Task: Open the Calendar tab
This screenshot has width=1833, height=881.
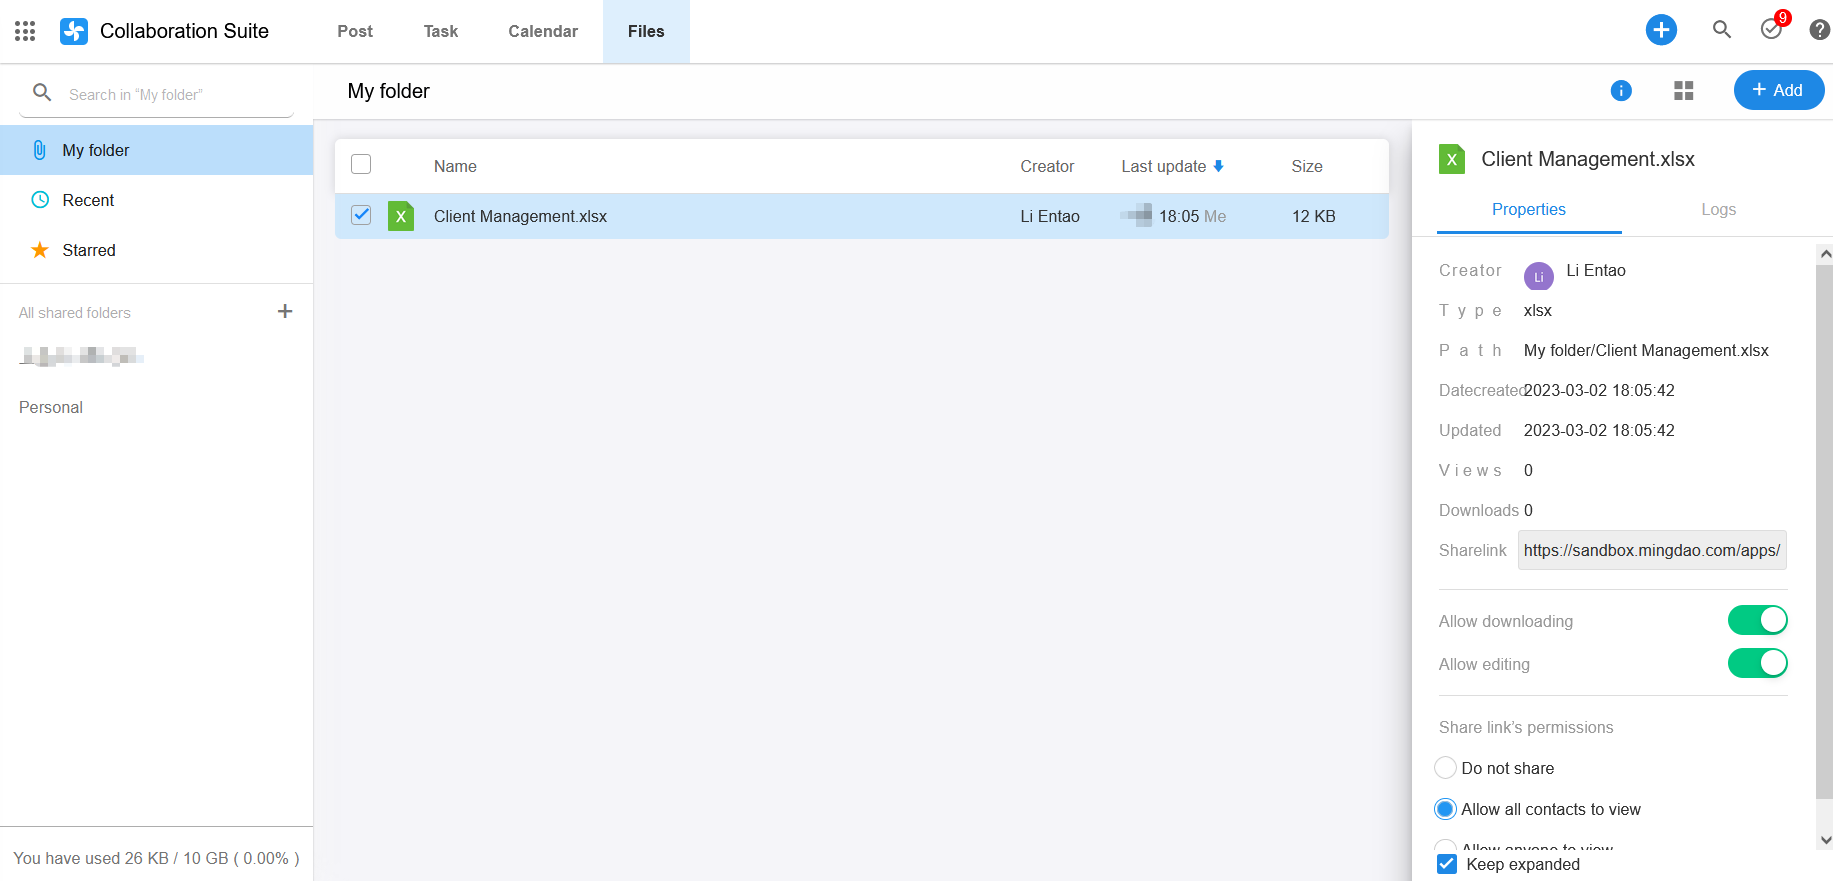Action: (543, 31)
